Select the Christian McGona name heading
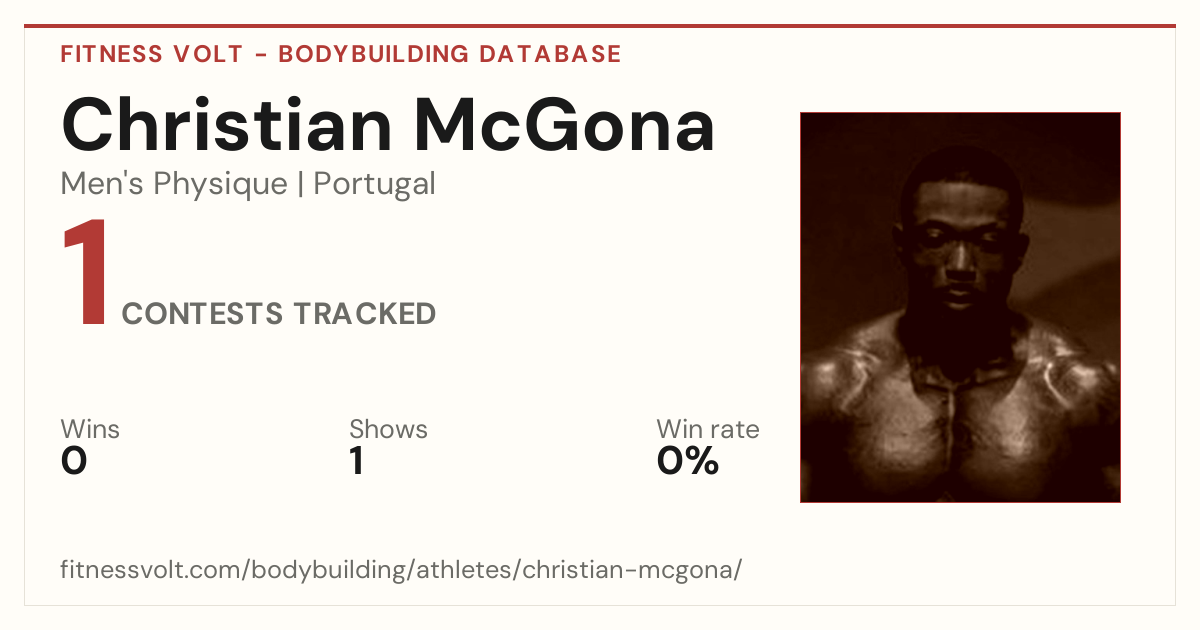Screen dimensions: 1200x630 point(388,124)
